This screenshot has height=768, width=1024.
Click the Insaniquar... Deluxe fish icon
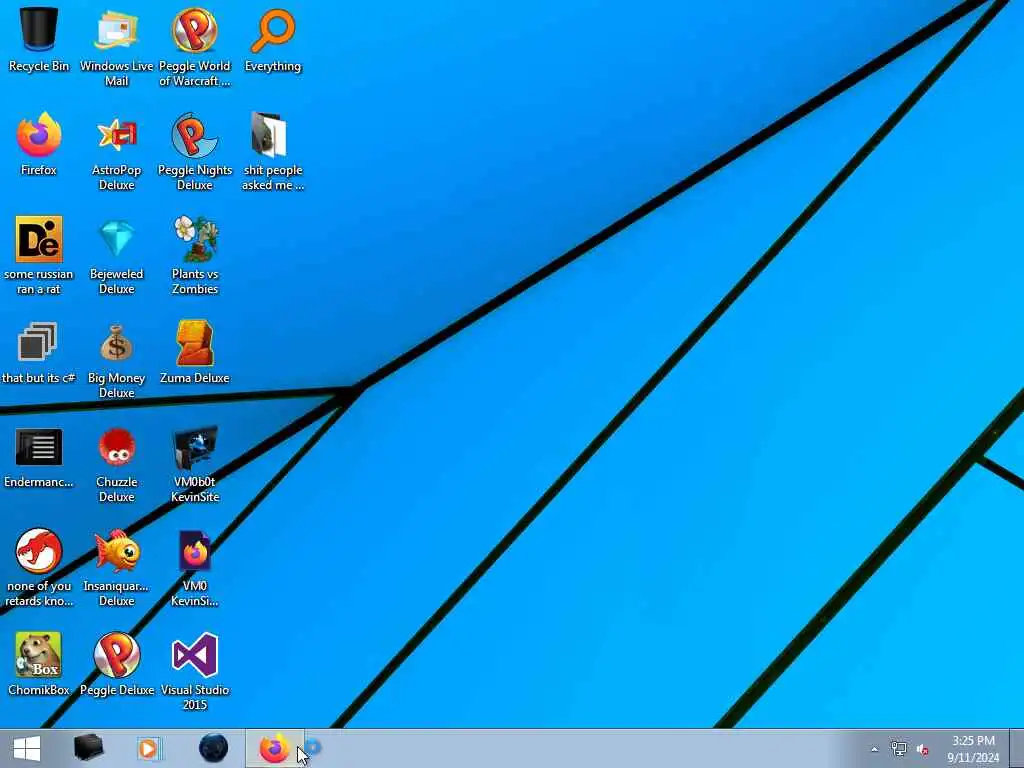(x=116, y=568)
